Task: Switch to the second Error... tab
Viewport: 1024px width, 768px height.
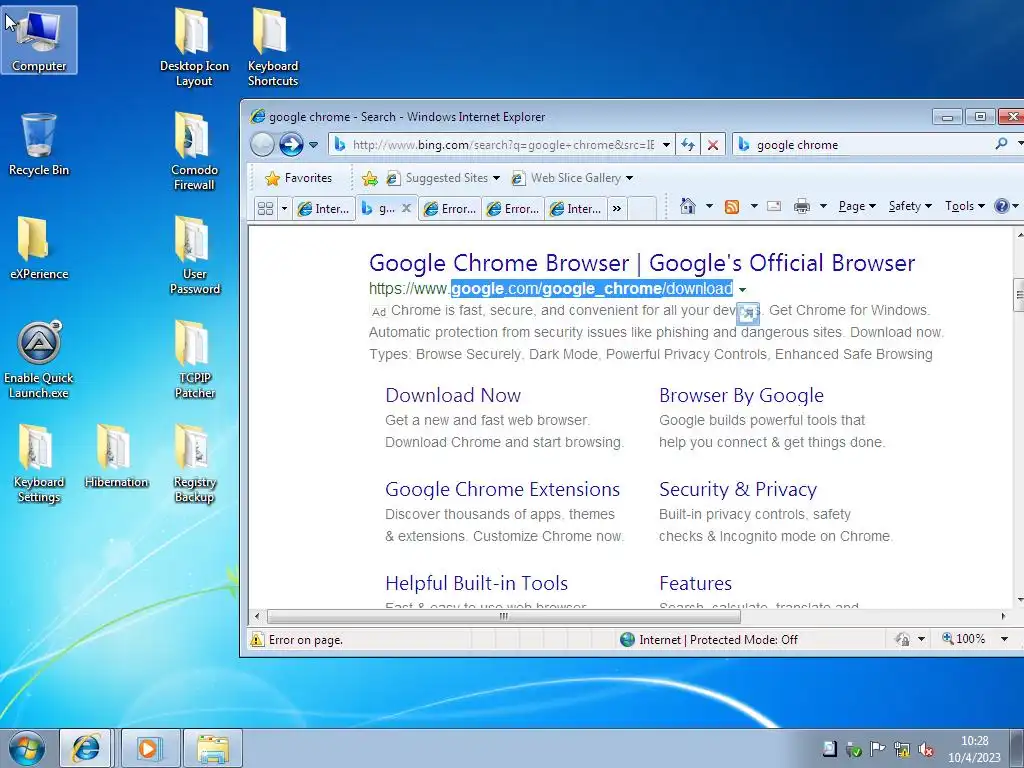Action: [x=513, y=209]
